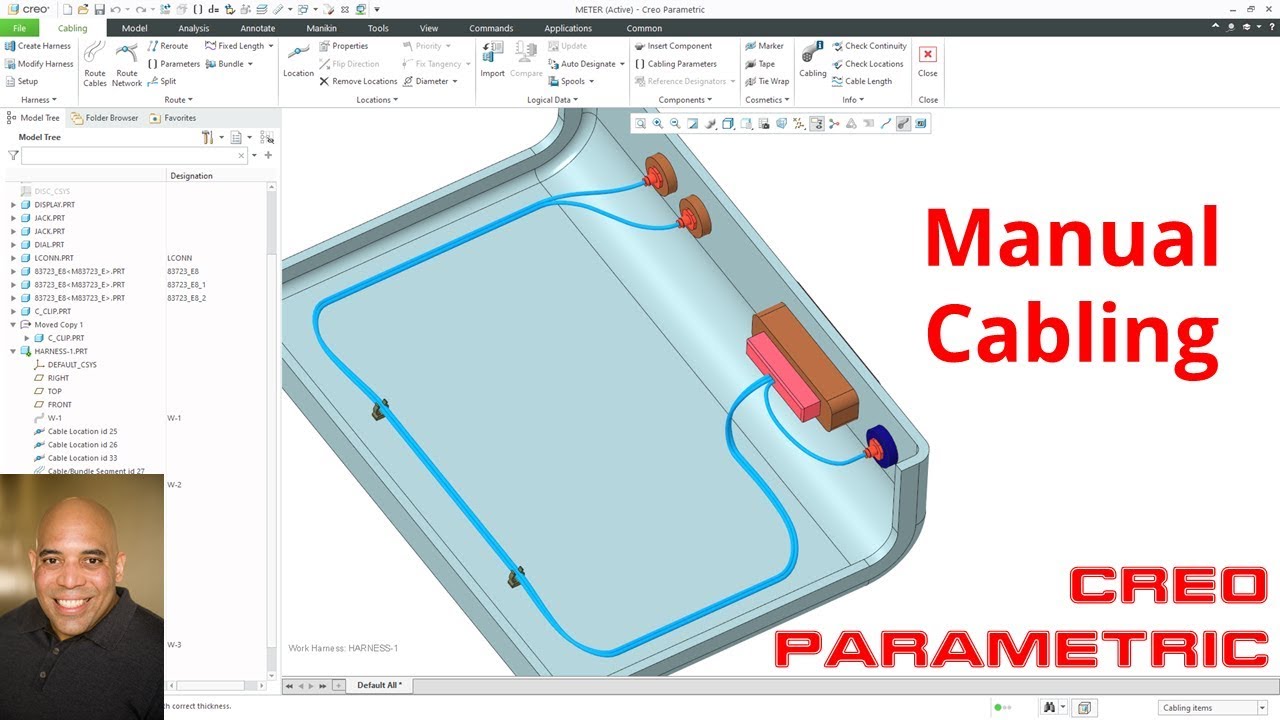
Task: Collapse Moved Copy 1 node
Action: tap(13, 325)
